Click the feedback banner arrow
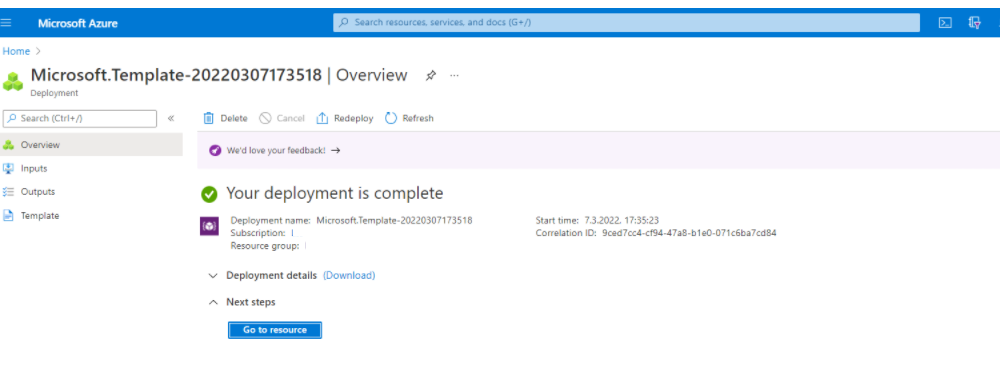 [x=335, y=151]
